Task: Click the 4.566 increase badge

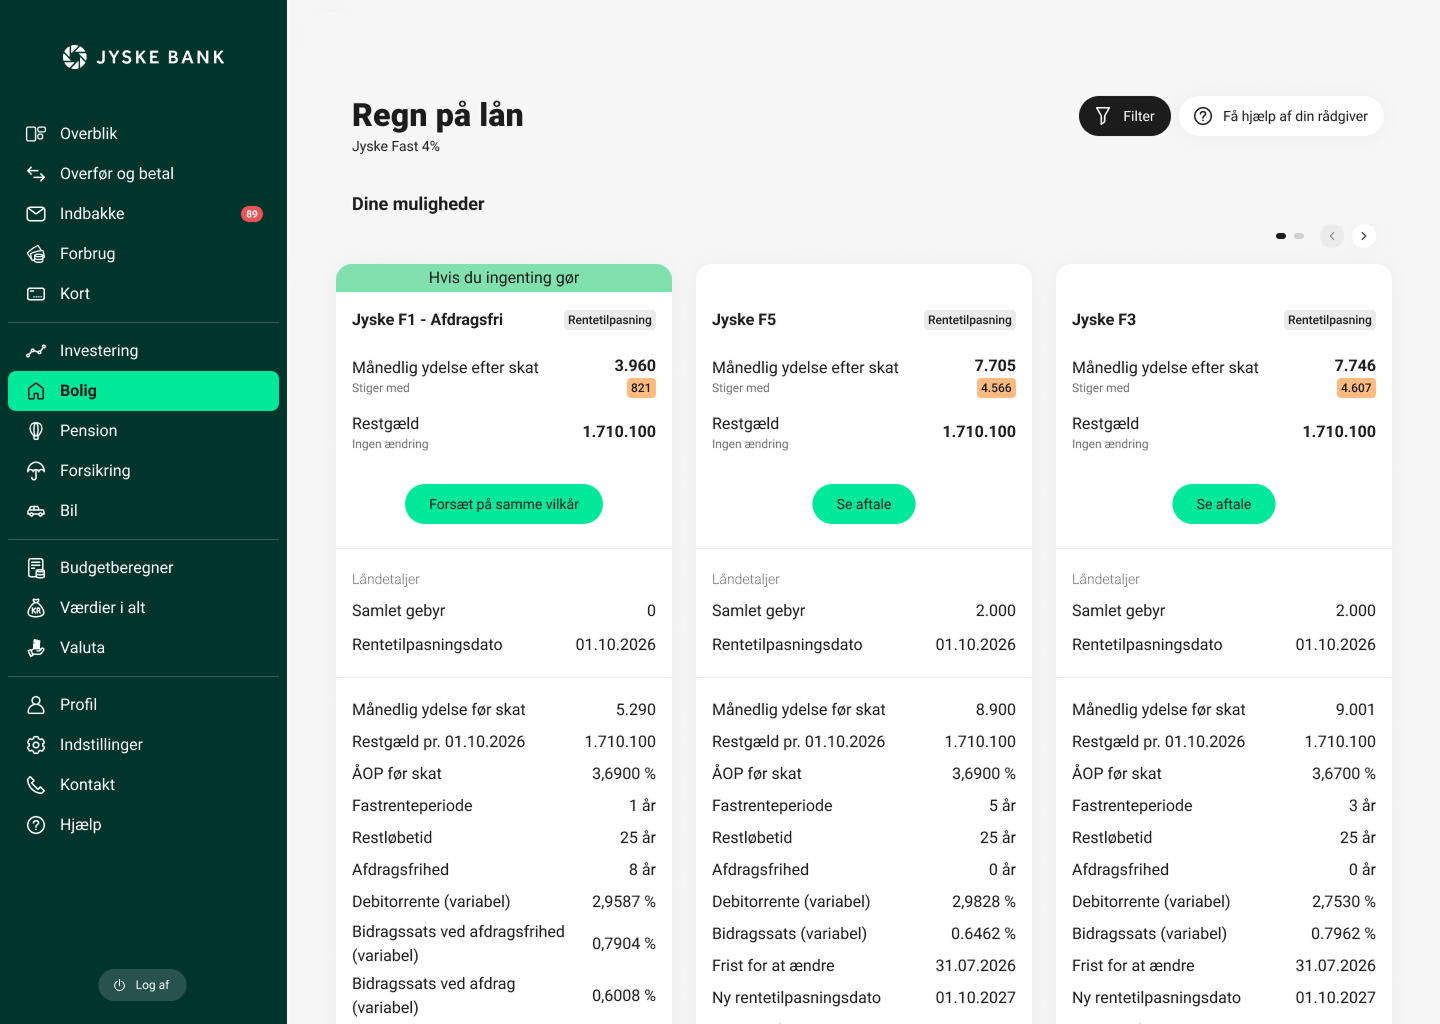Action: coord(996,388)
